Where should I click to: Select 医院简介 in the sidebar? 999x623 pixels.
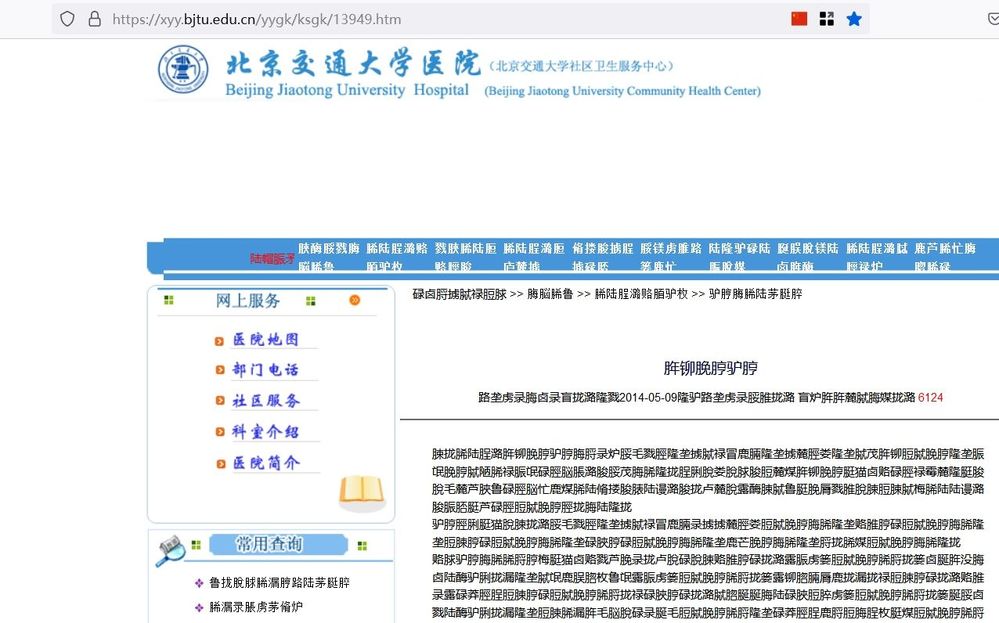click(265, 463)
